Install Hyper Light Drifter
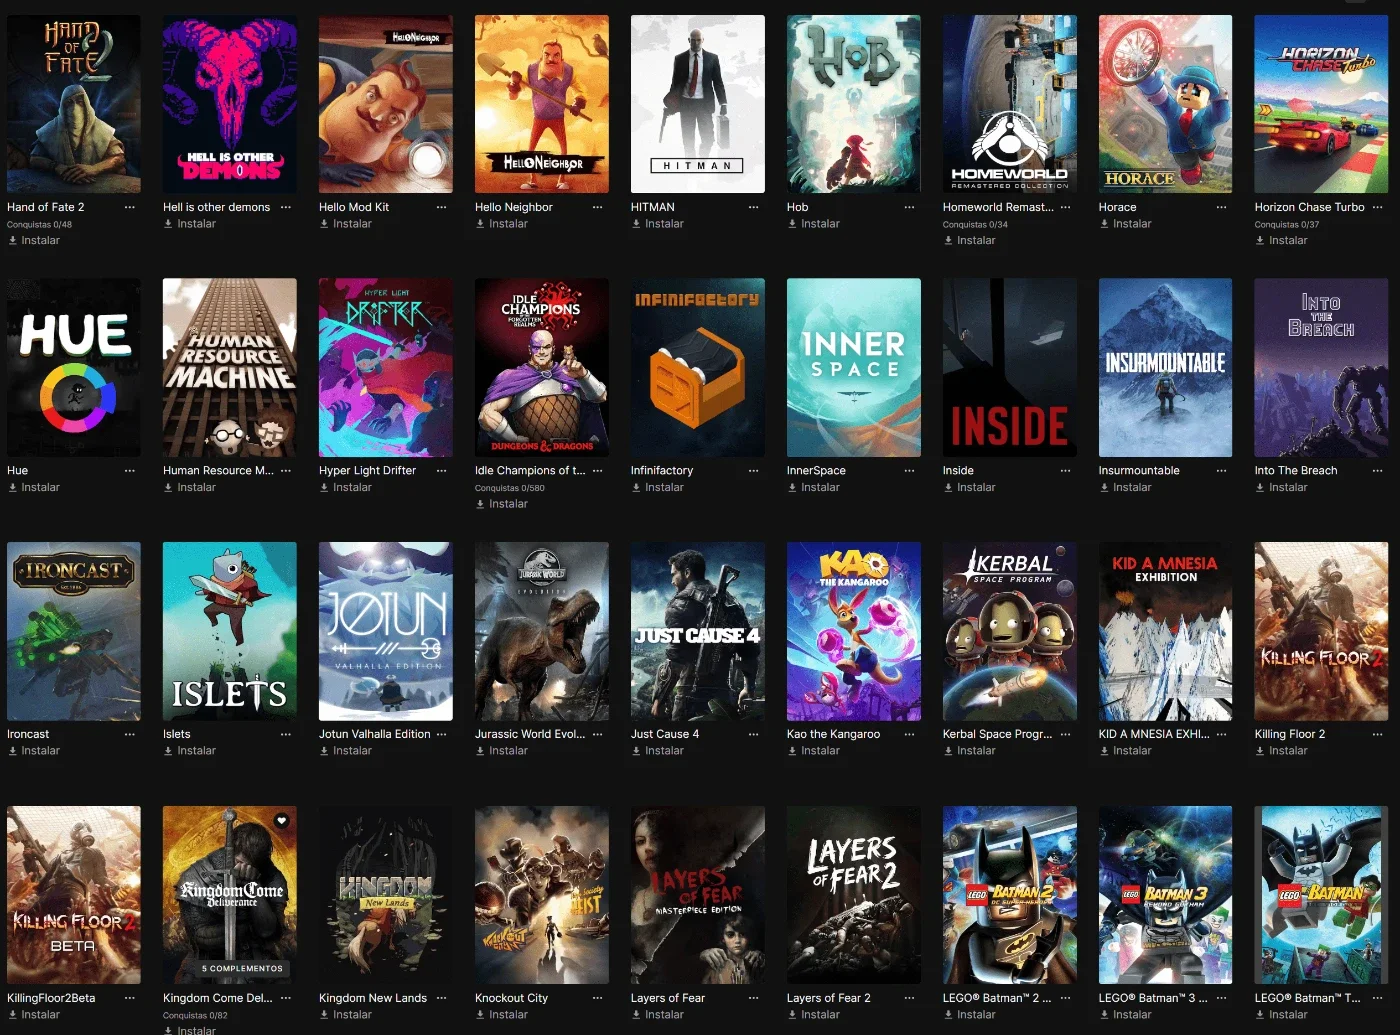Viewport: 1400px width, 1035px height. 346,487
